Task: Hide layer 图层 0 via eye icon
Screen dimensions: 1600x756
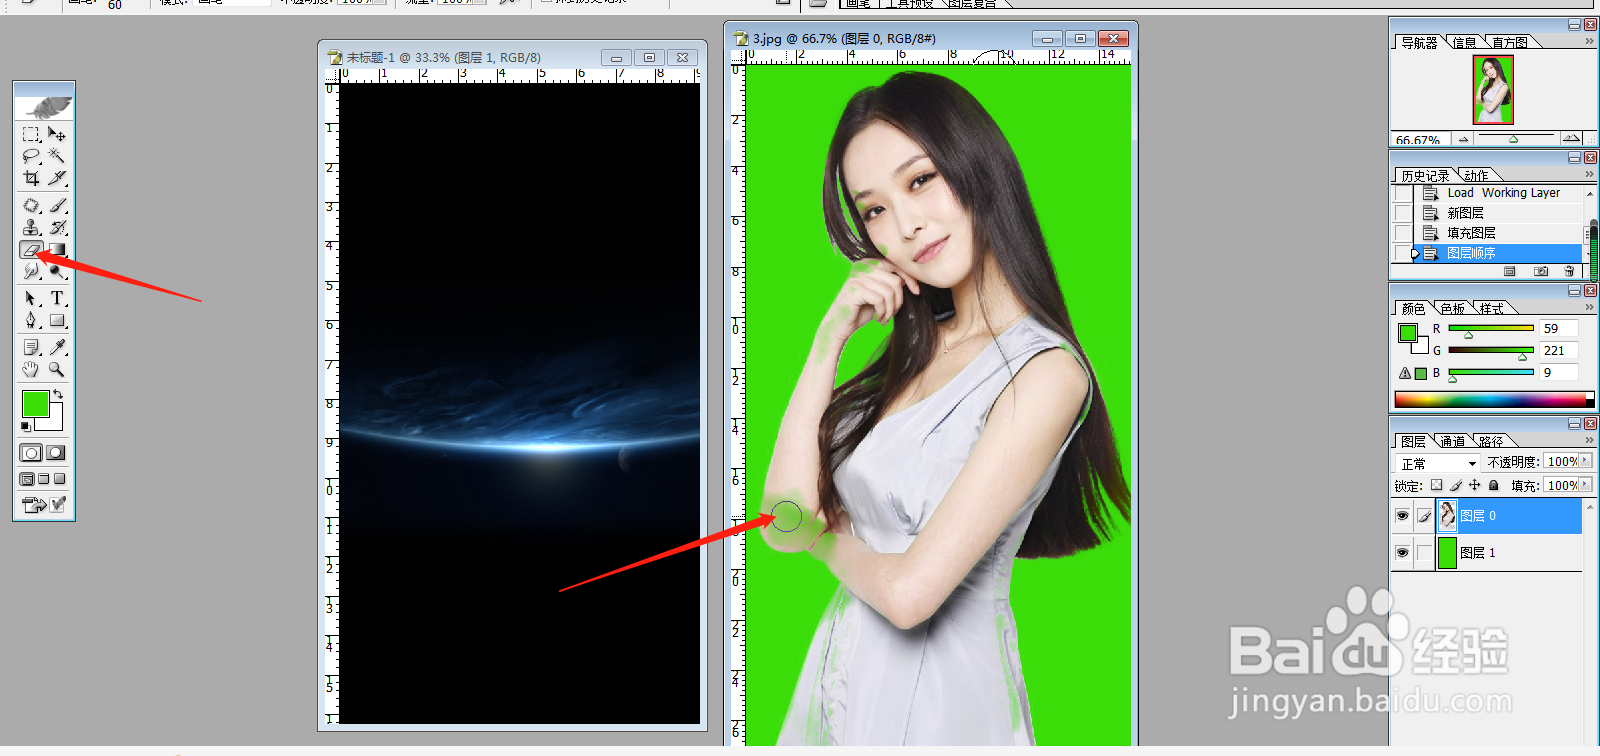Action: pyautogui.click(x=1402, y=516)
